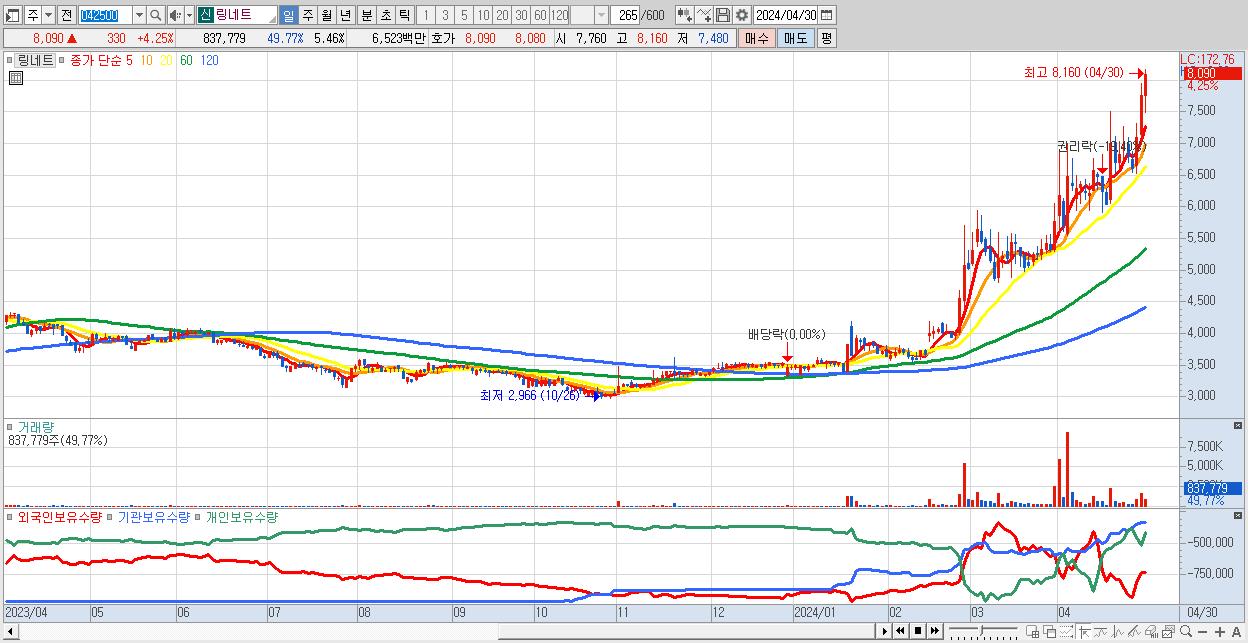Screen dimensions: 1248x643
Task: Click the 매도 sell button
Action: 796,38
